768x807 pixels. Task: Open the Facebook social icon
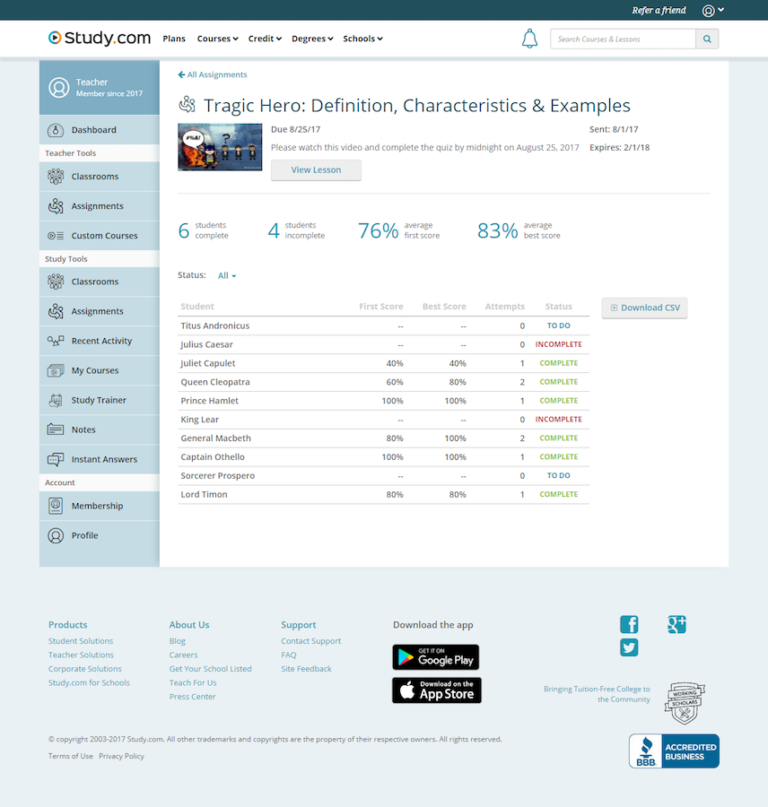[x=629, y=625]
